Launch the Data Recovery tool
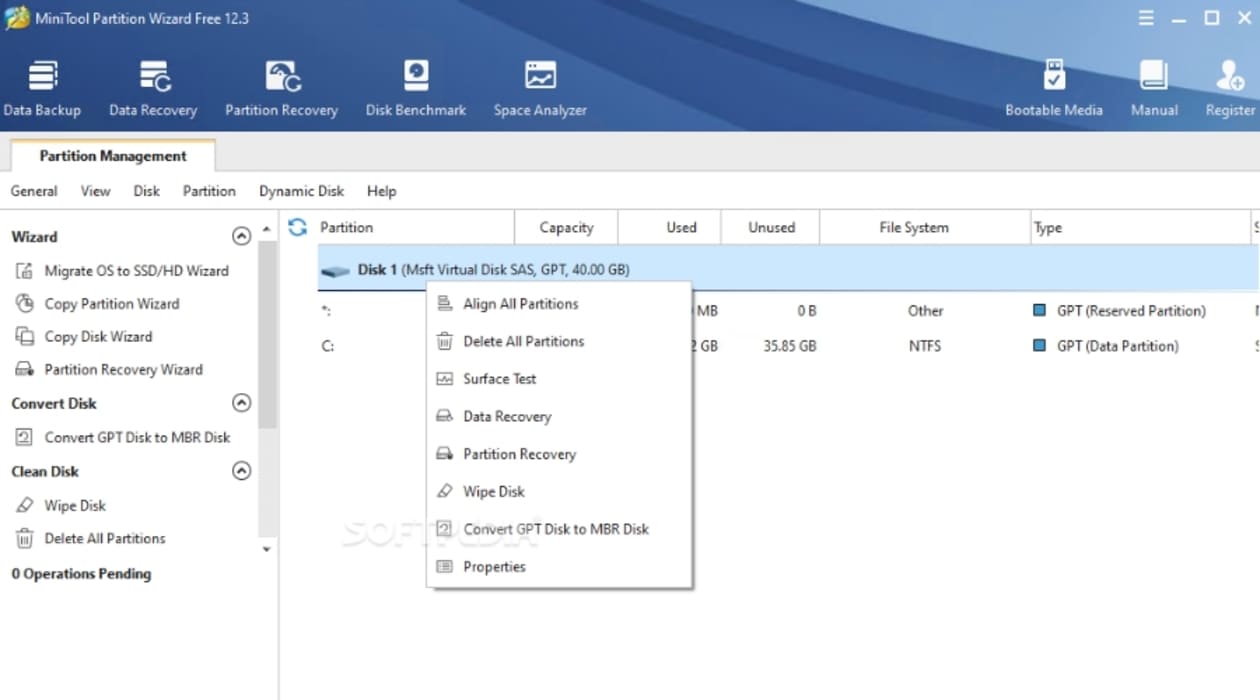 tap(153, 88)
